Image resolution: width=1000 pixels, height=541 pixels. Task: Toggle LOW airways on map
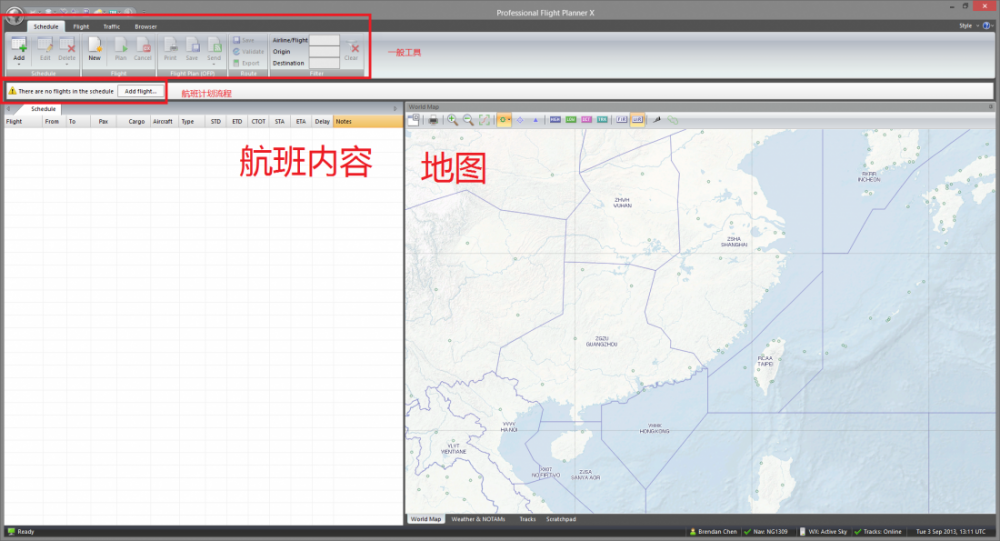point(571,120)
